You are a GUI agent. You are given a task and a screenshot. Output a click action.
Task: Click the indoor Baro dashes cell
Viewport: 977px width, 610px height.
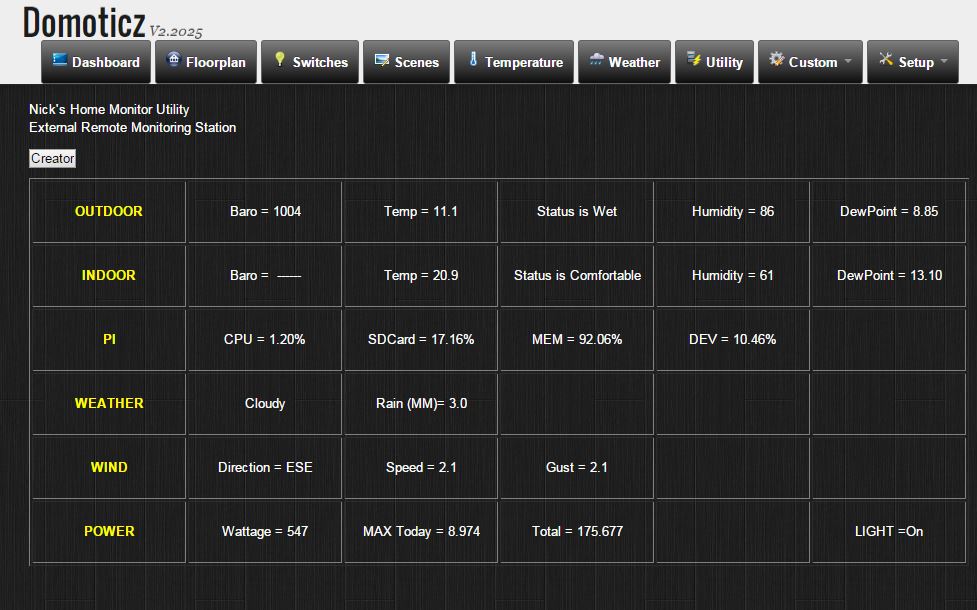[265, 275]
